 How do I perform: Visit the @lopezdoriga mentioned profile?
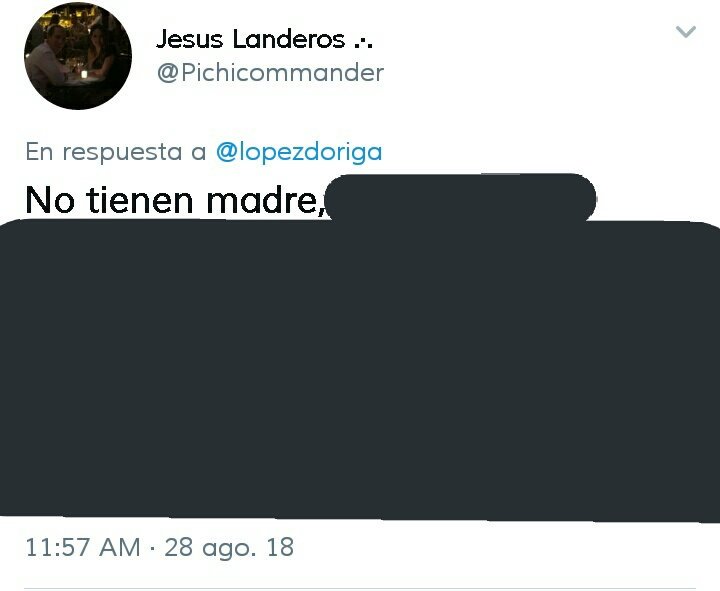[x=299, y=152]
